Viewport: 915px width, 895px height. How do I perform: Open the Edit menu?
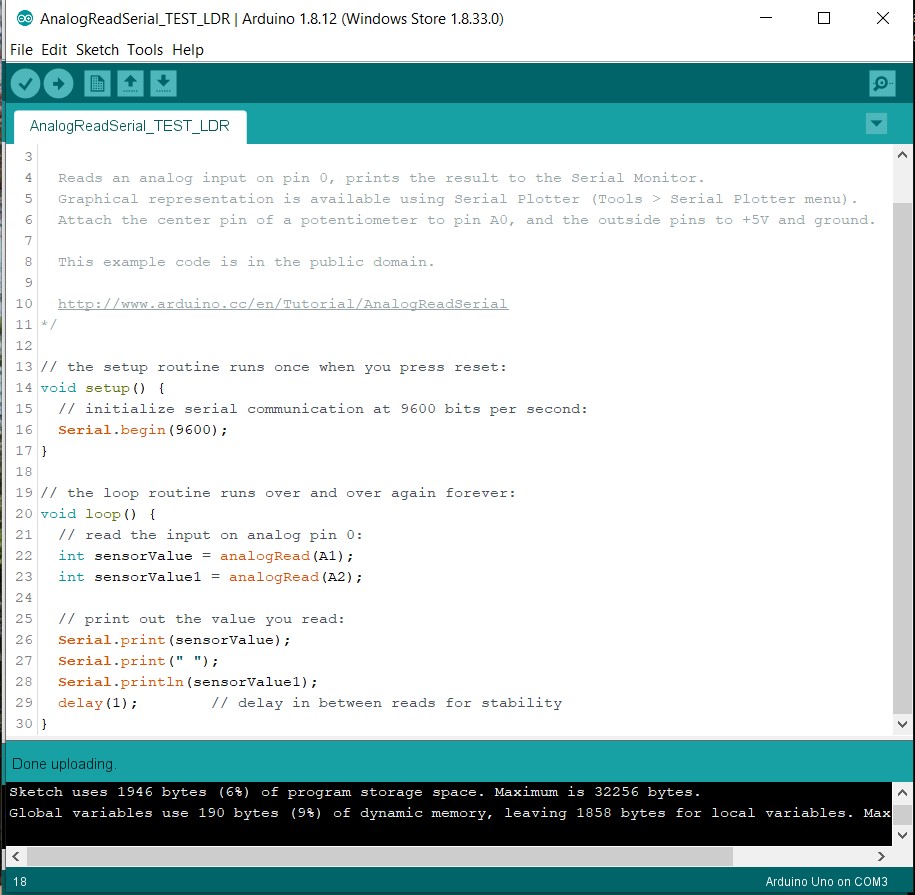coord(54,50)
